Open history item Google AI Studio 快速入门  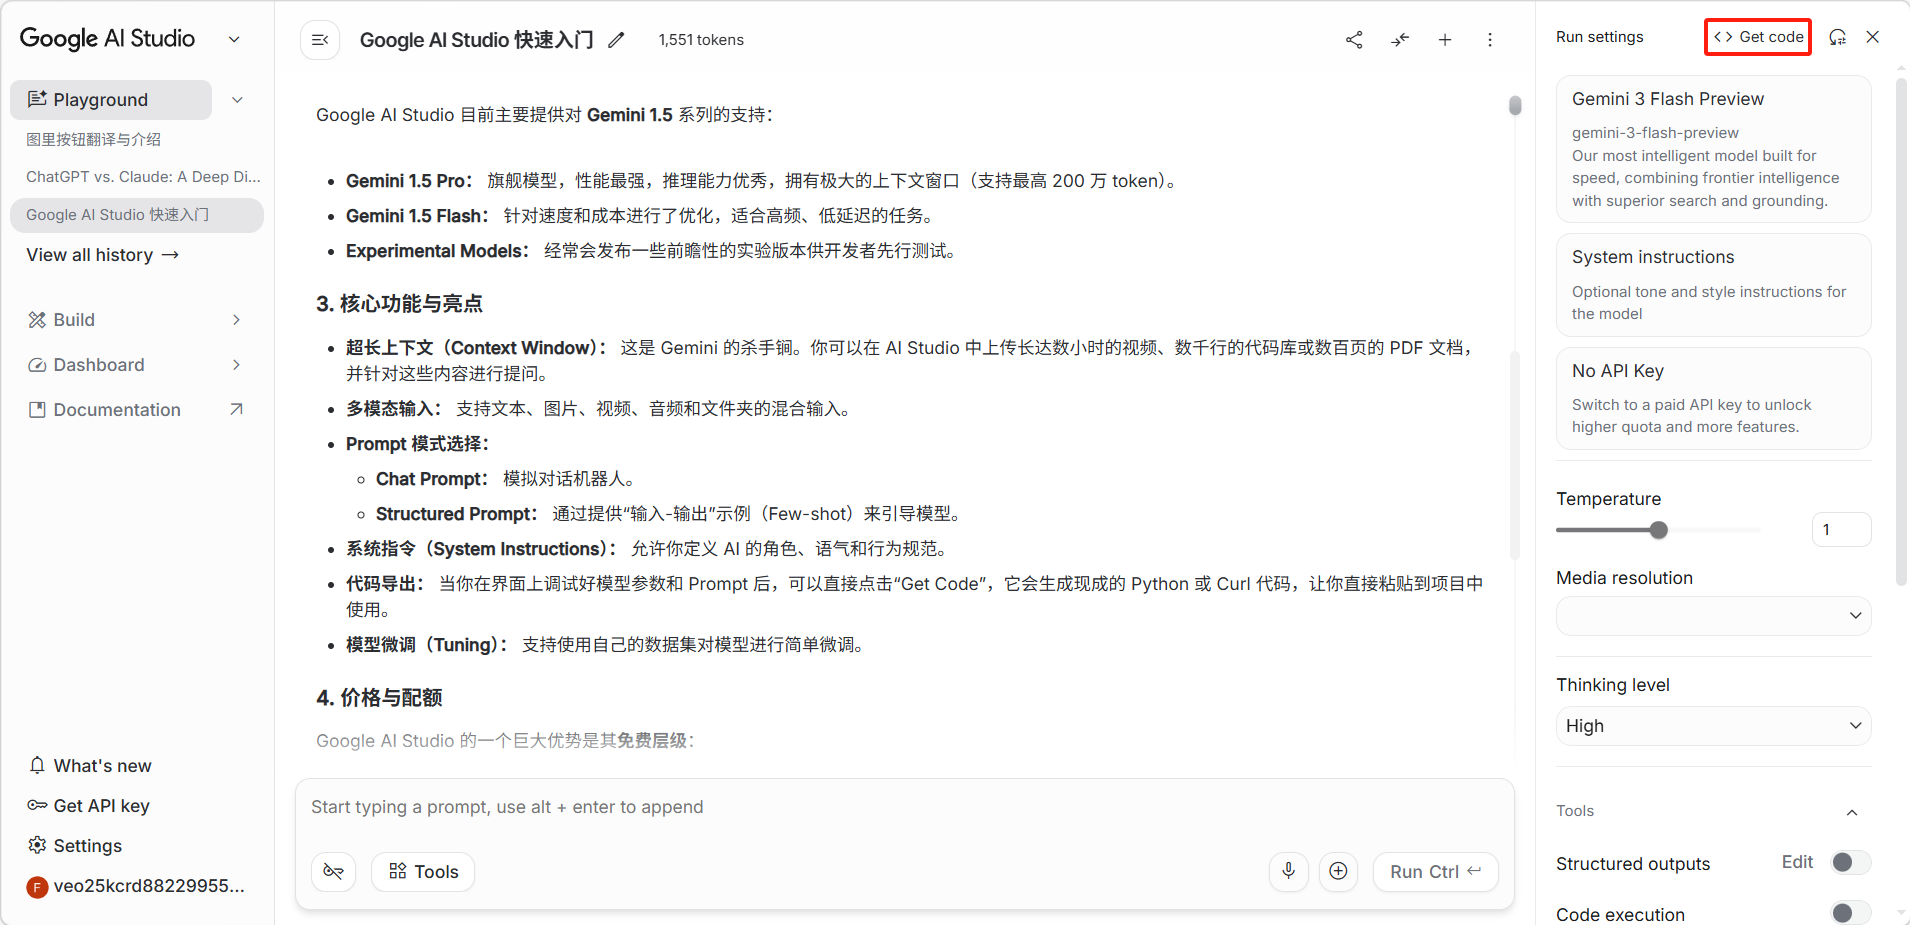pyautogui.click(x=137, y=215)
